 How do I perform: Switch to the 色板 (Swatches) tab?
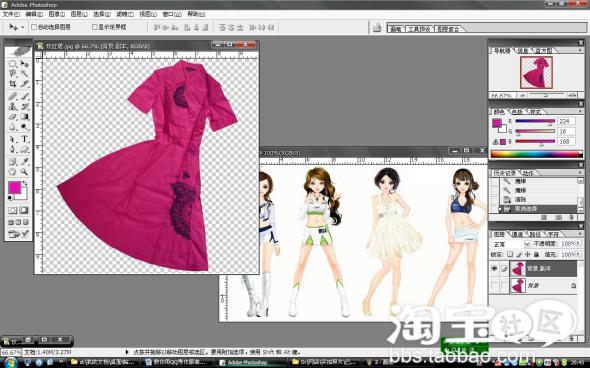click(517, 112)
